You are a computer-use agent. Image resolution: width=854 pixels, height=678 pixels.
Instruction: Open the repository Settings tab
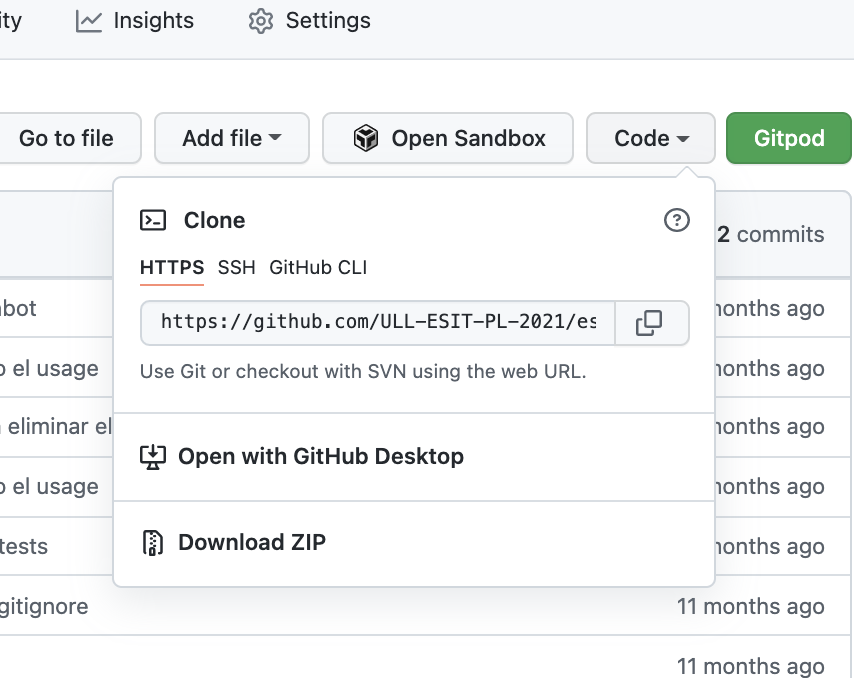tap(309, 21)
